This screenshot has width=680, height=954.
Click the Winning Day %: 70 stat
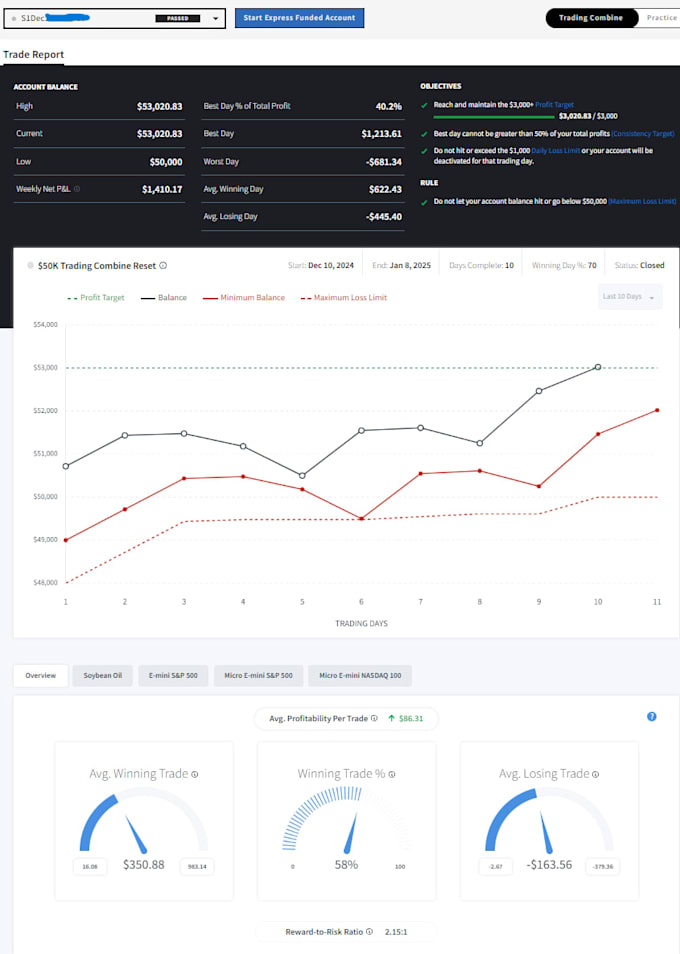click(x=564, y=265)
